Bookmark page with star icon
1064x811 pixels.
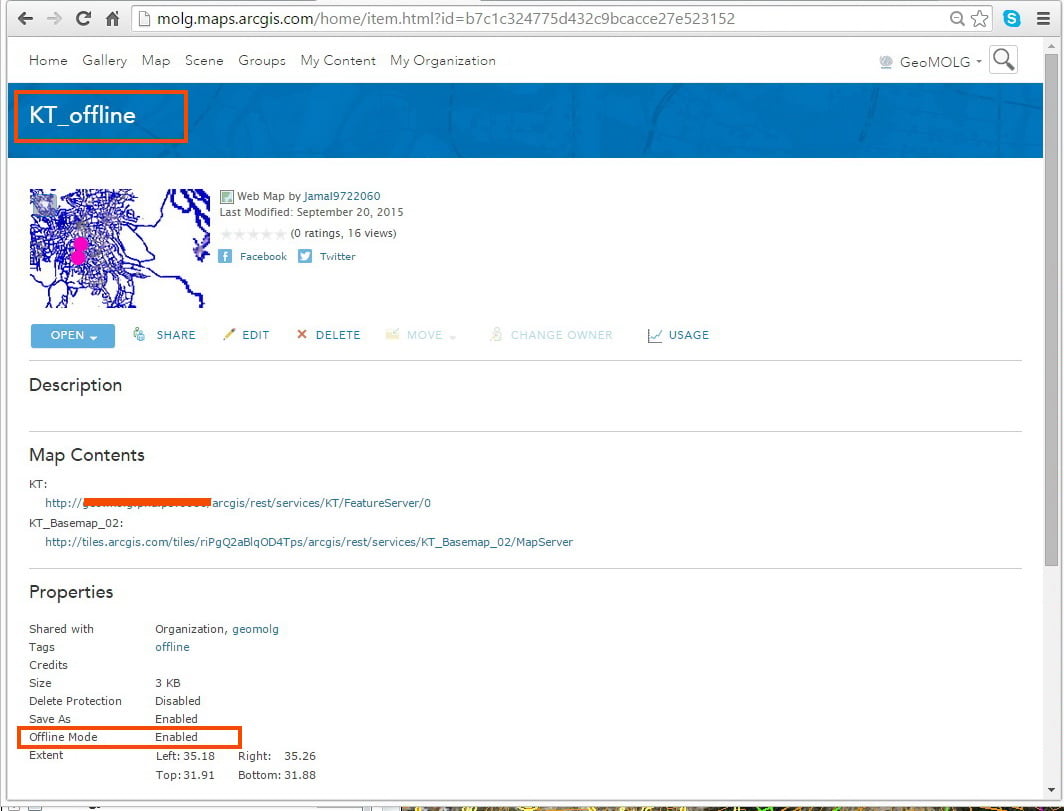(979, 18)
